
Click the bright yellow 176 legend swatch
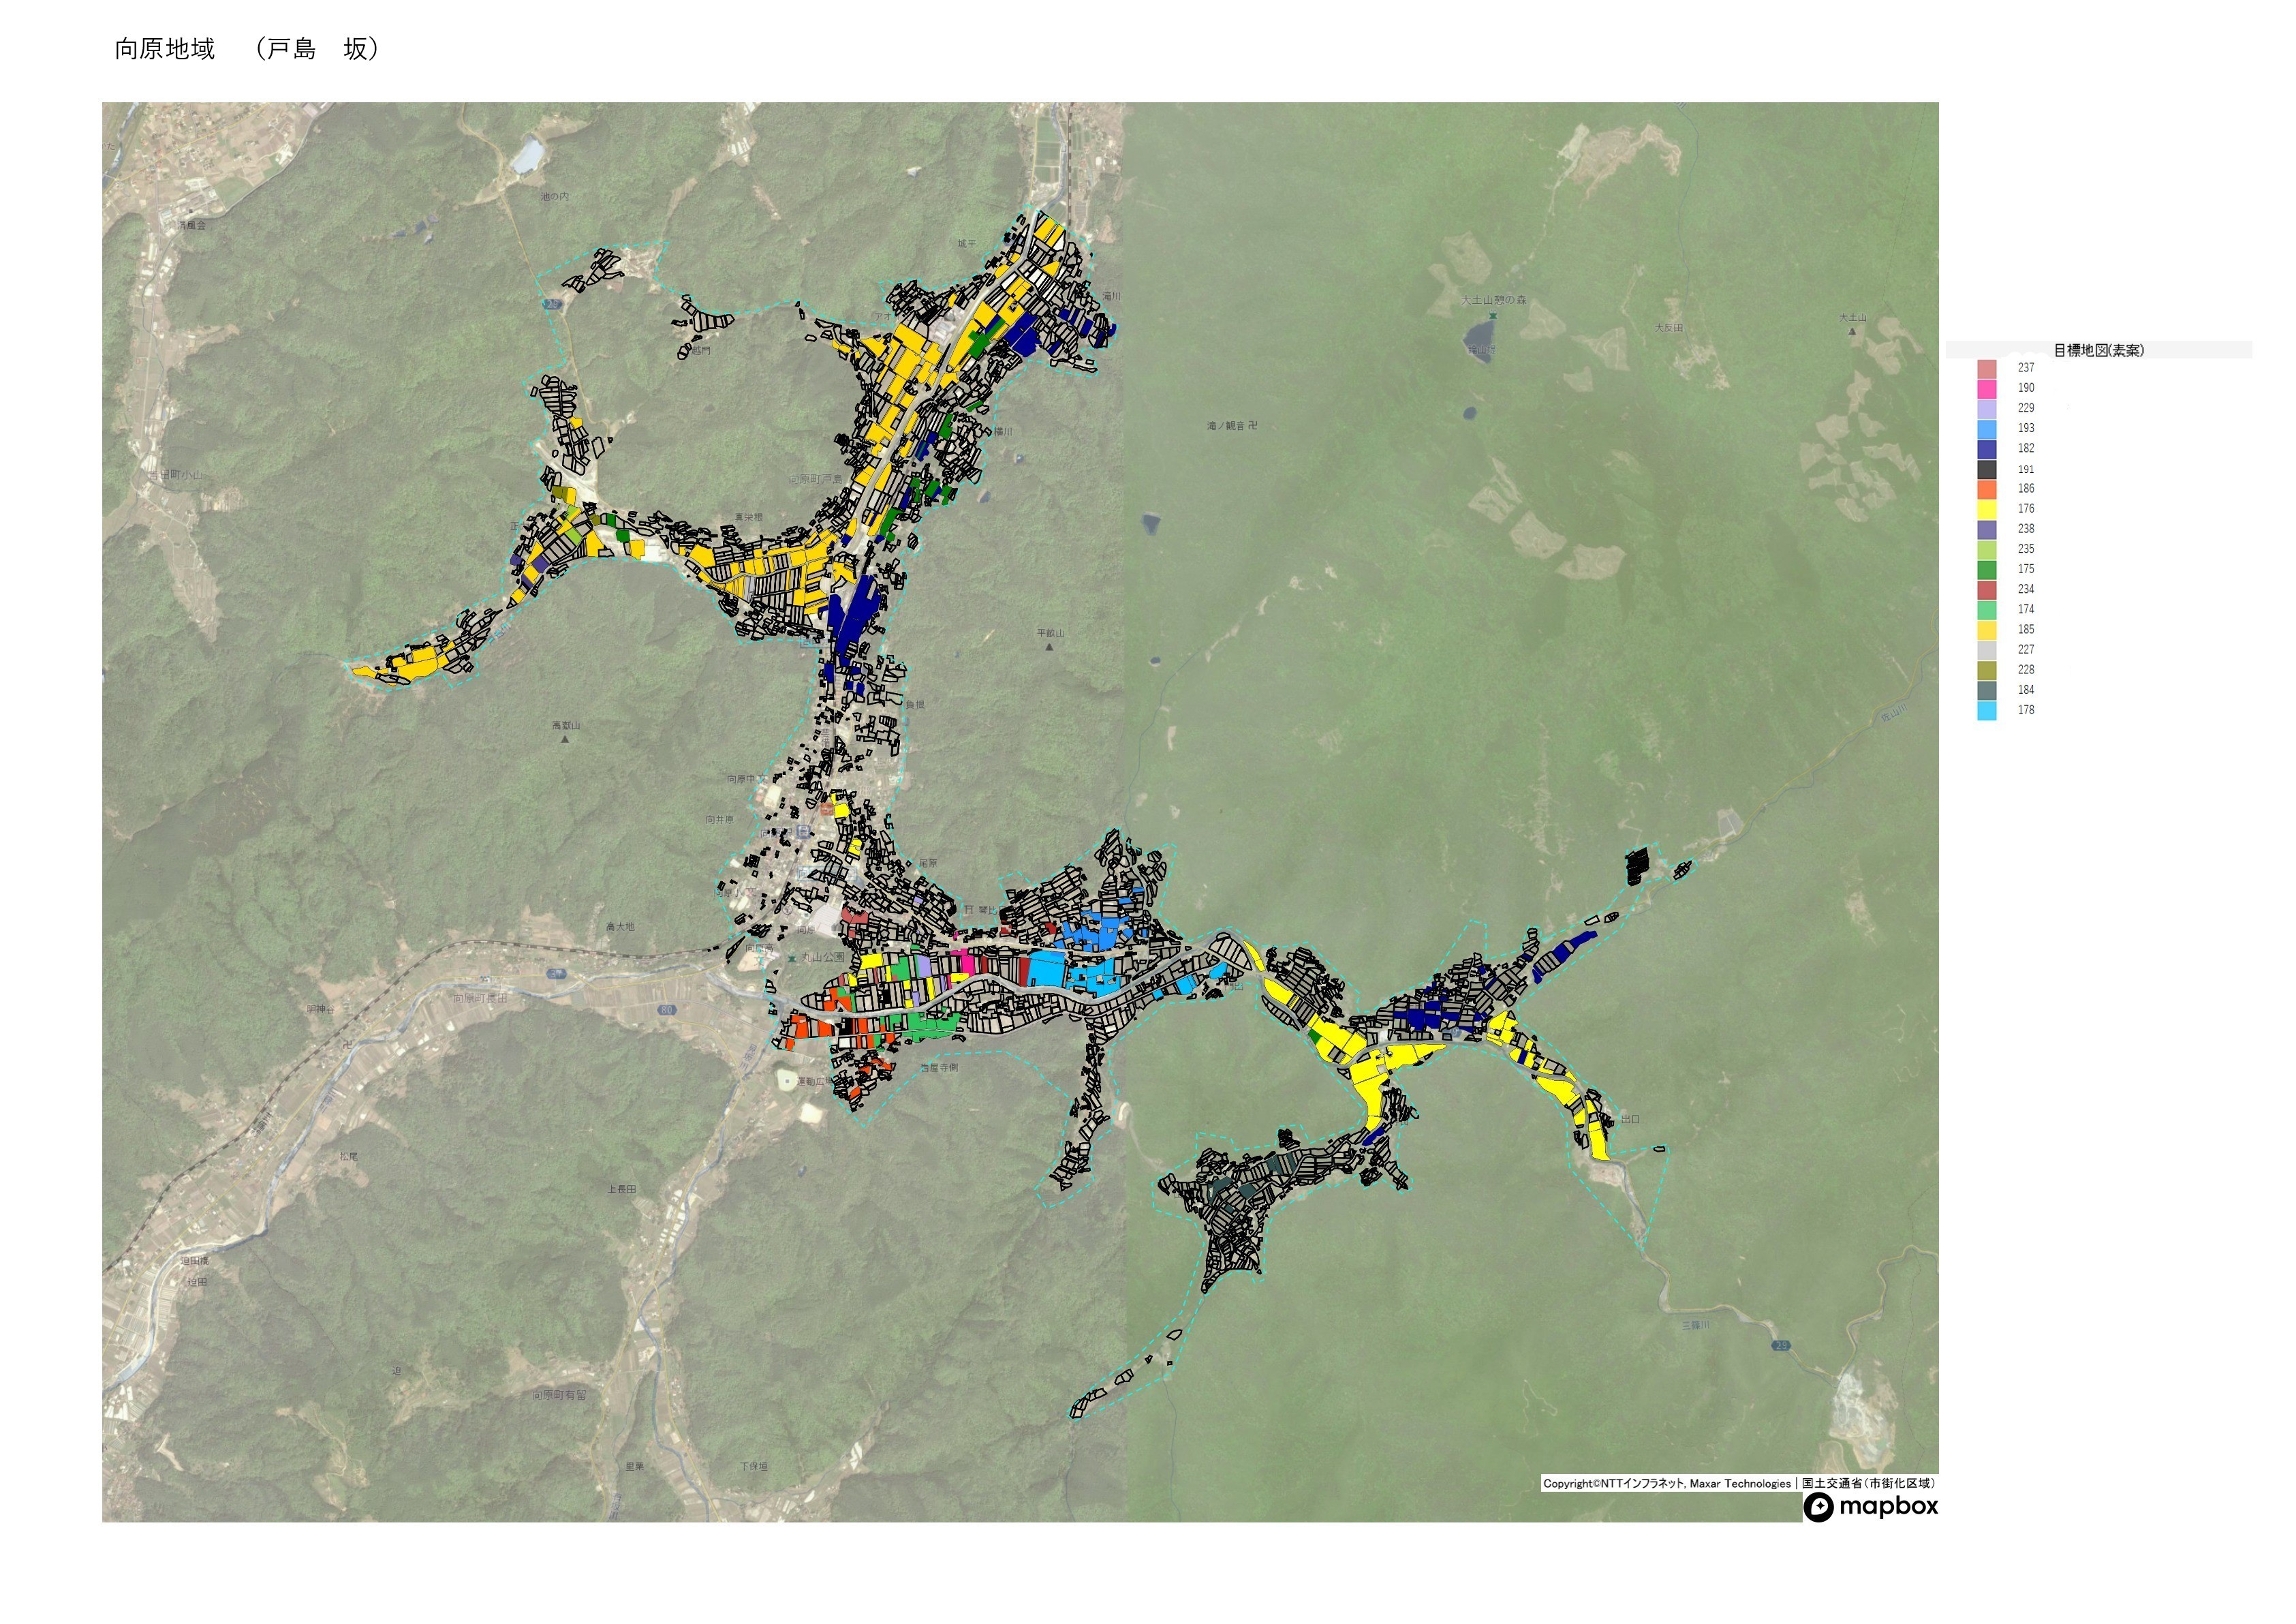[1987, 510]
